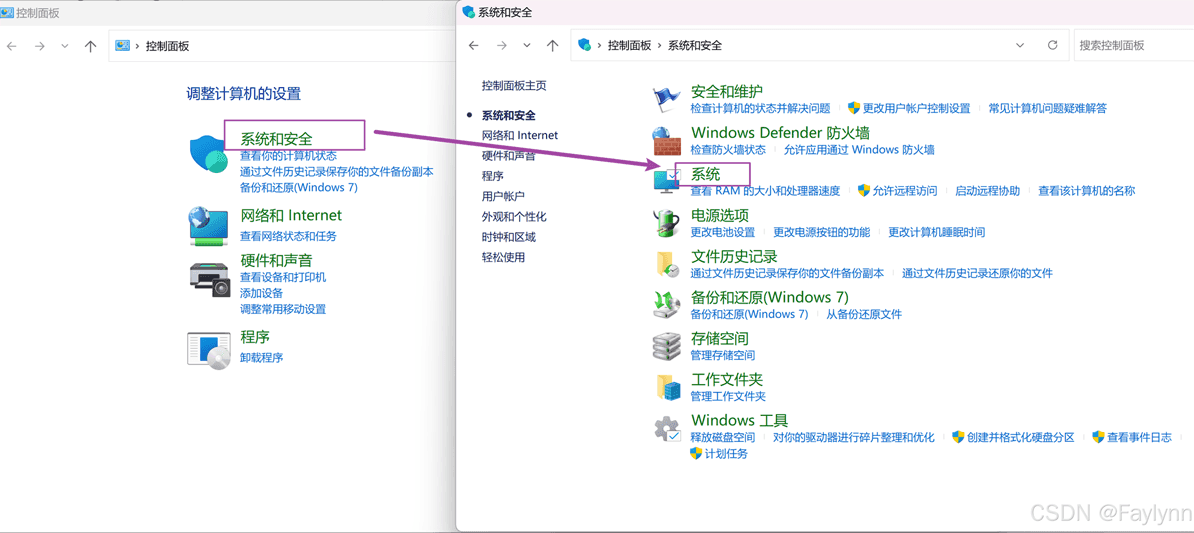Viewport: 1194px width, 533px height.
Task: Click 卸载程序 link in left window
Action: 261,357
